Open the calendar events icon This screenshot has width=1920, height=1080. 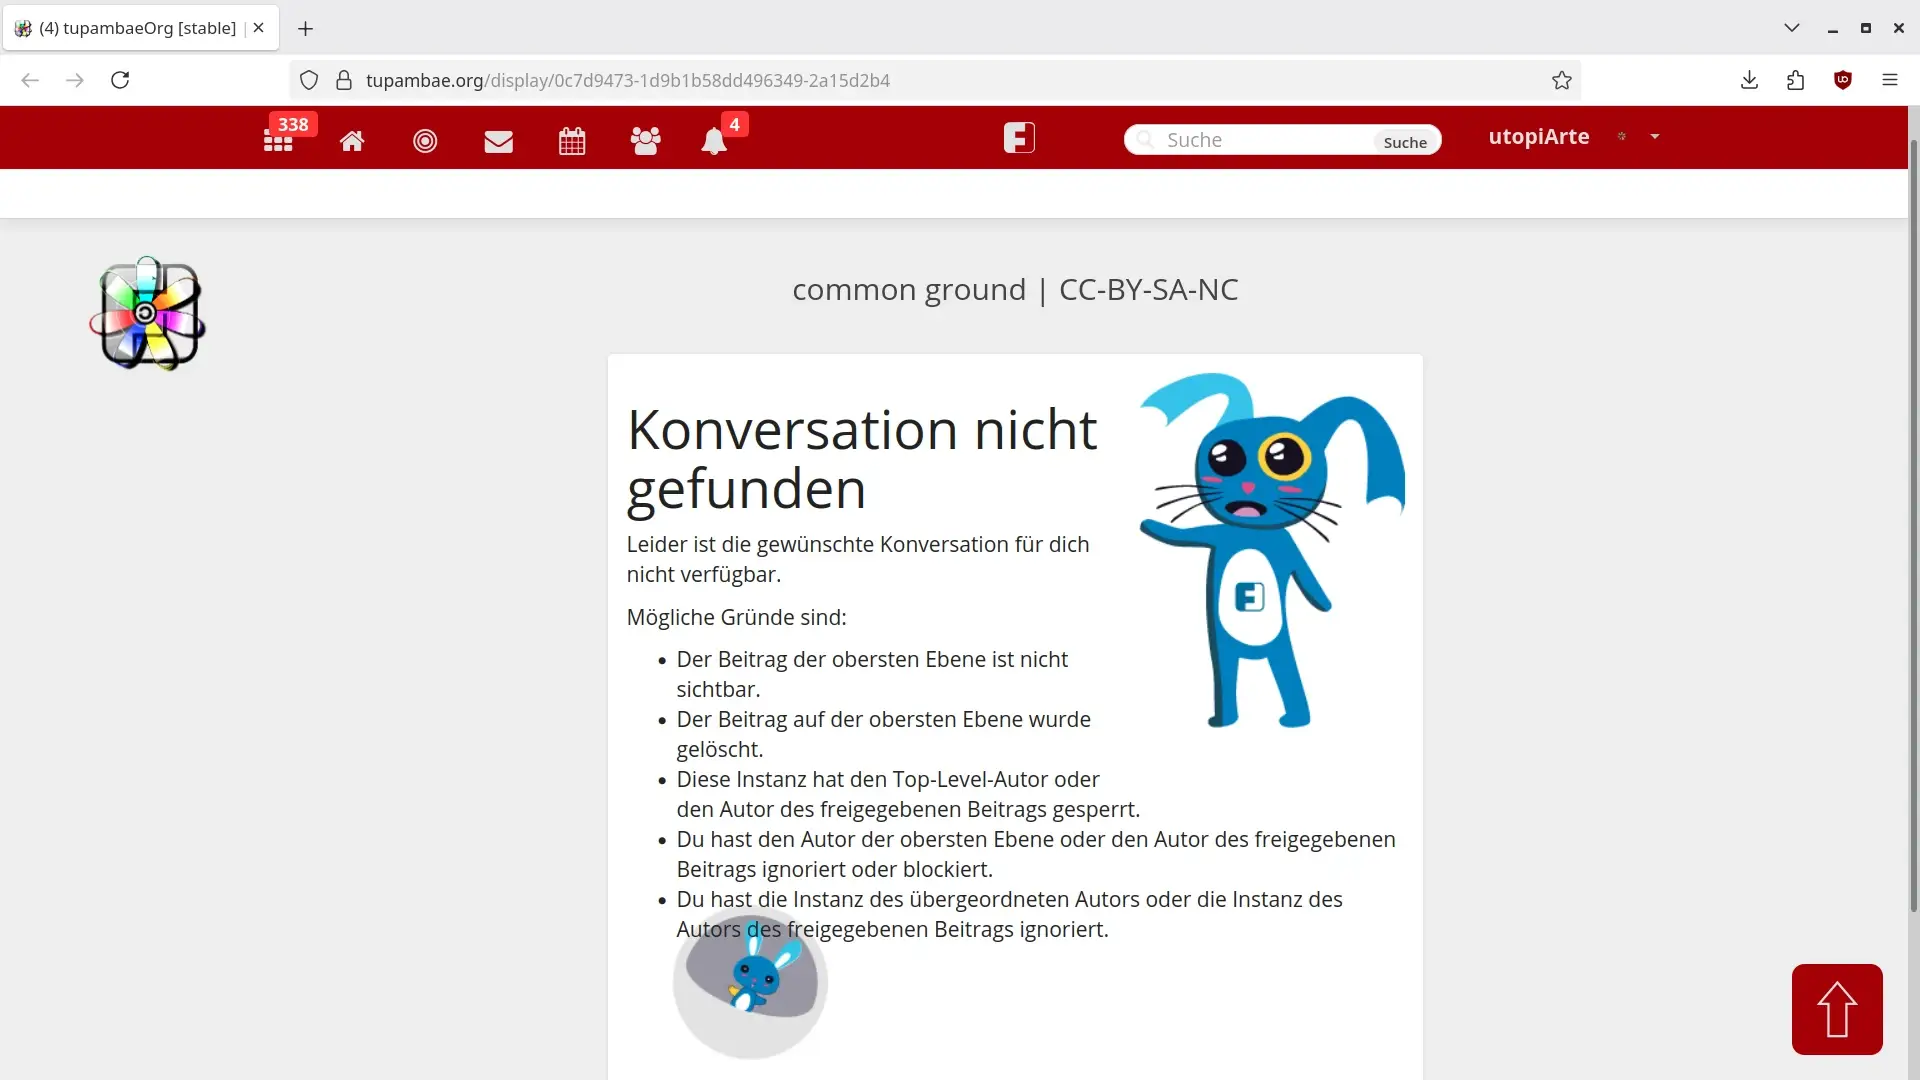[x=572, y=141]
